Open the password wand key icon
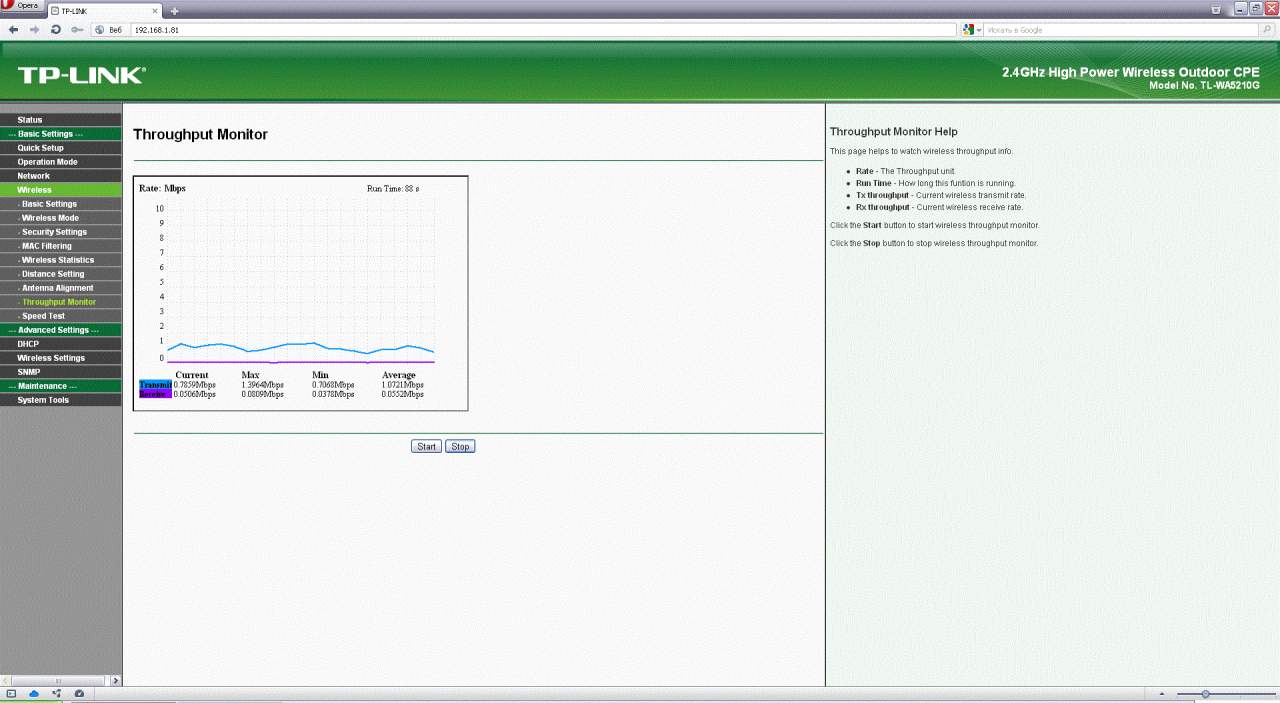The height and width of the screenshot is (703, 1280). [77, 30]
